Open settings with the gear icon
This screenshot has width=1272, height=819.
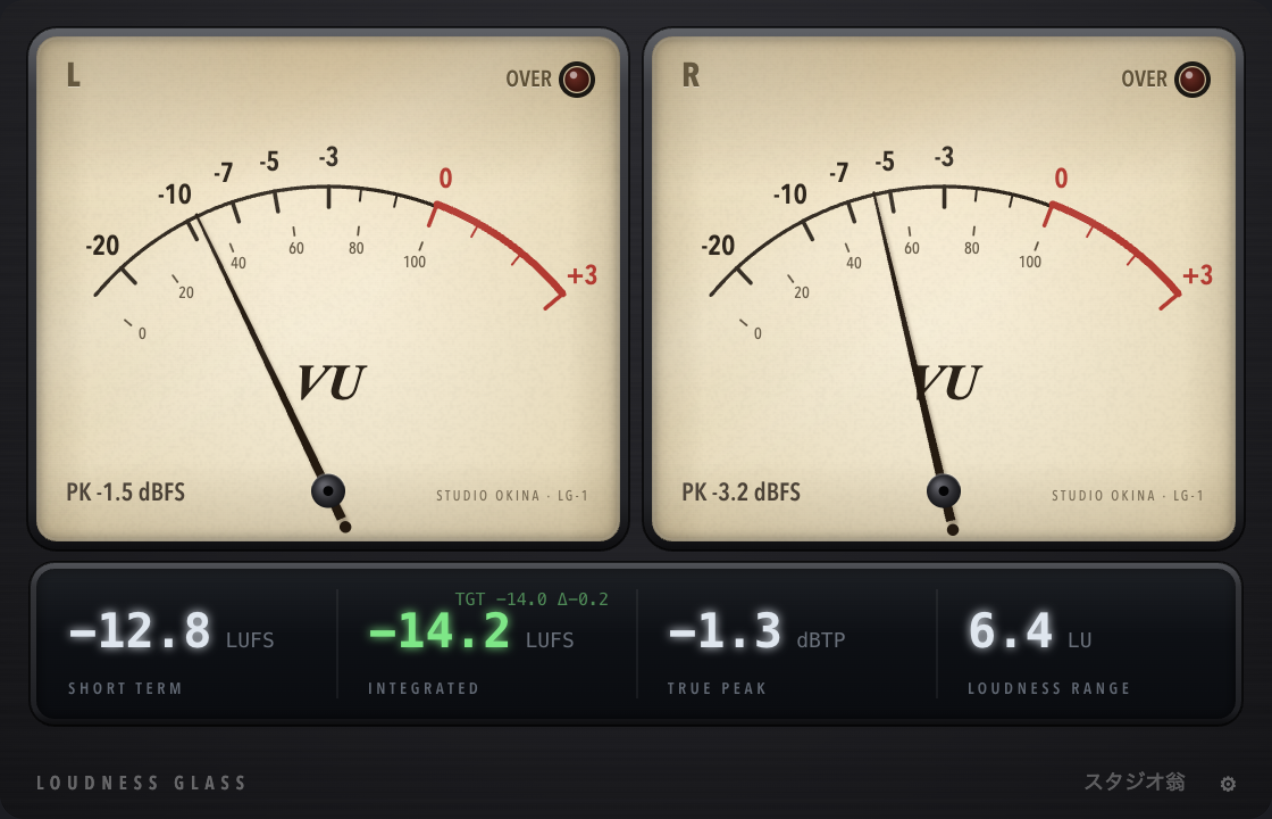(x=1228, y=784)
